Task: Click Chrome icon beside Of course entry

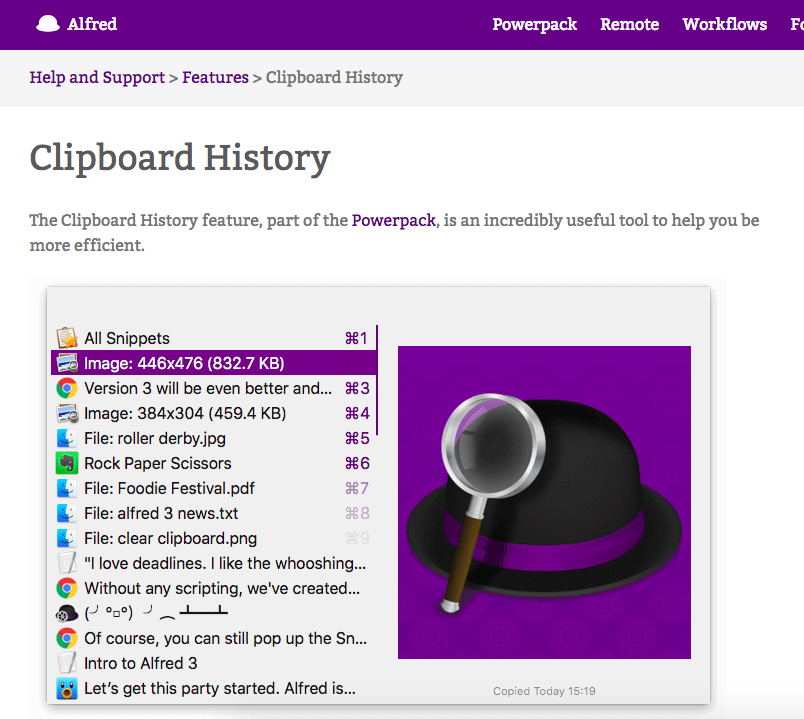Action: pyautogui.click(x=67, y=638)
